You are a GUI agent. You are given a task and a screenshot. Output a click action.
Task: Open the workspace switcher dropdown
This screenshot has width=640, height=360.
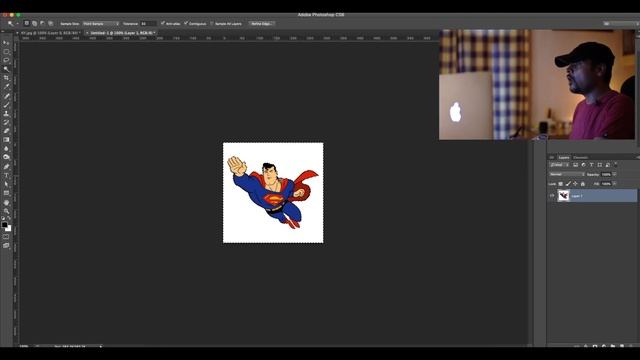tap(620, 24)
